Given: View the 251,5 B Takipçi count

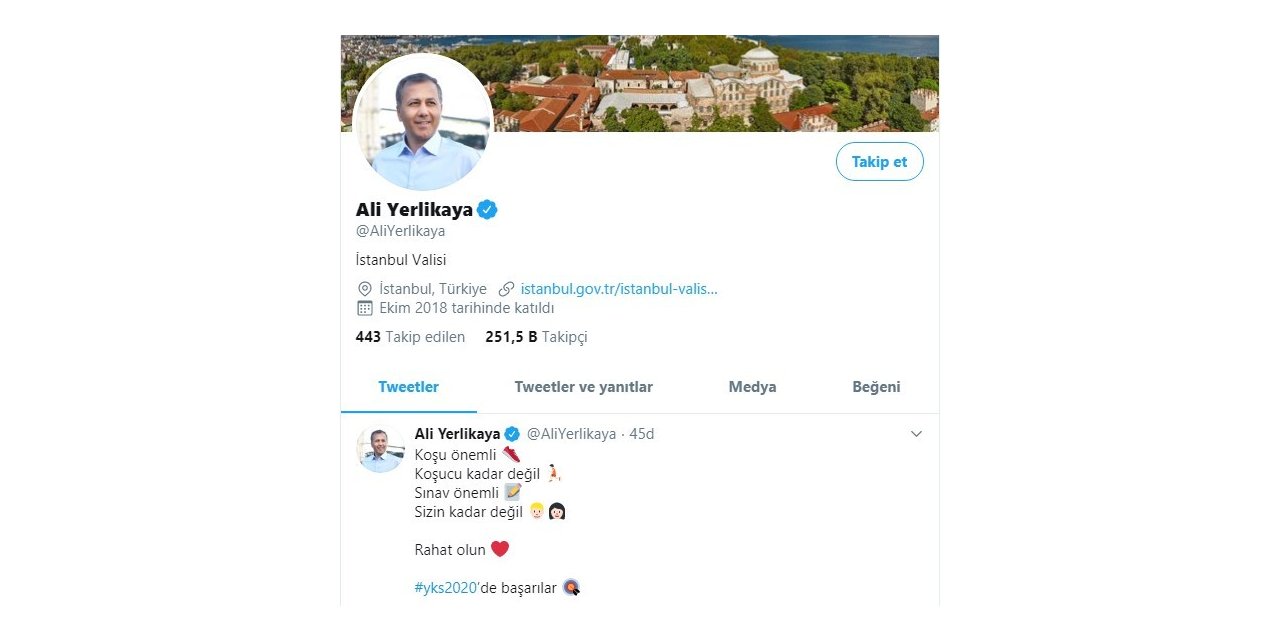Looking at the screenshot, I should click(536, 337).
